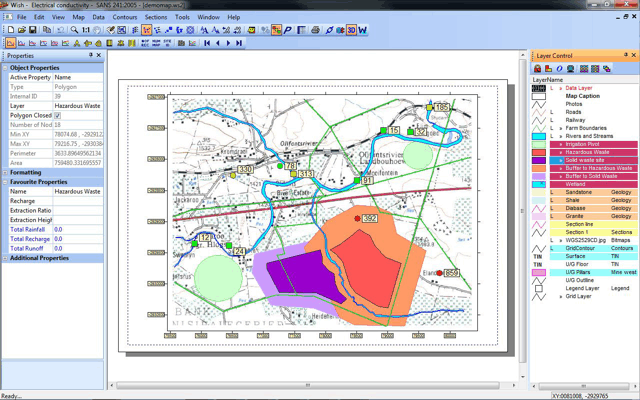Viewport: 640px width, 400px height.
Task: Select the 1:1 zoom scale icon
Action: [x=87, y=31]
